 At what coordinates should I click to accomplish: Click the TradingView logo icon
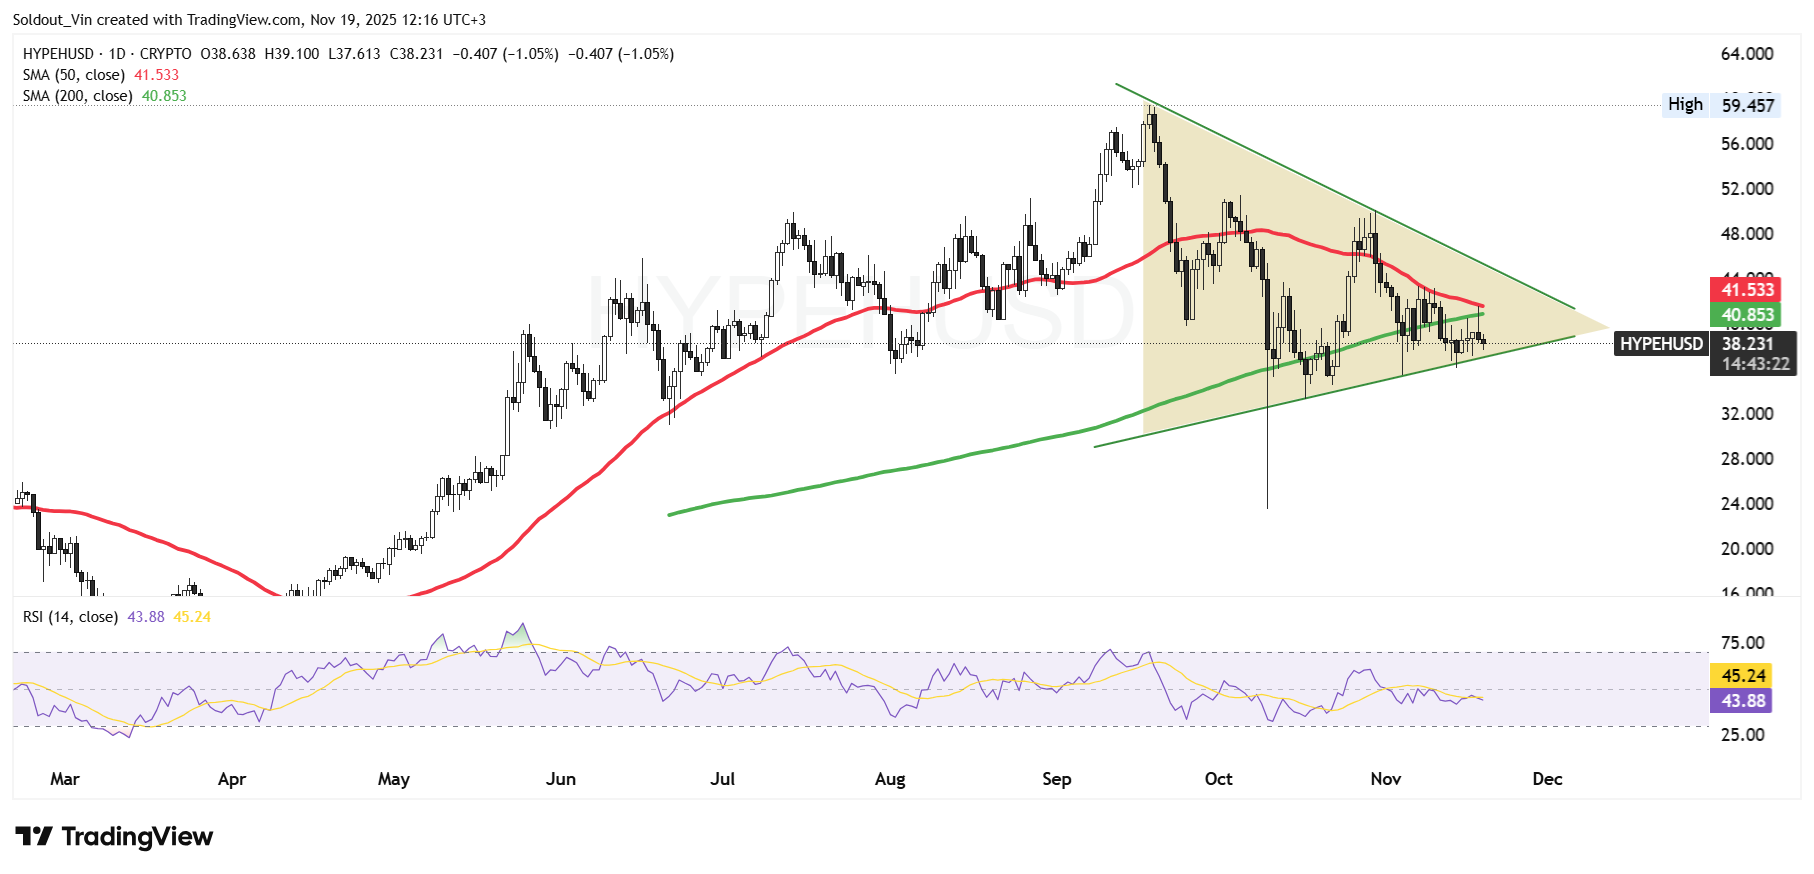pyautogui.click(x=34, y=836)
